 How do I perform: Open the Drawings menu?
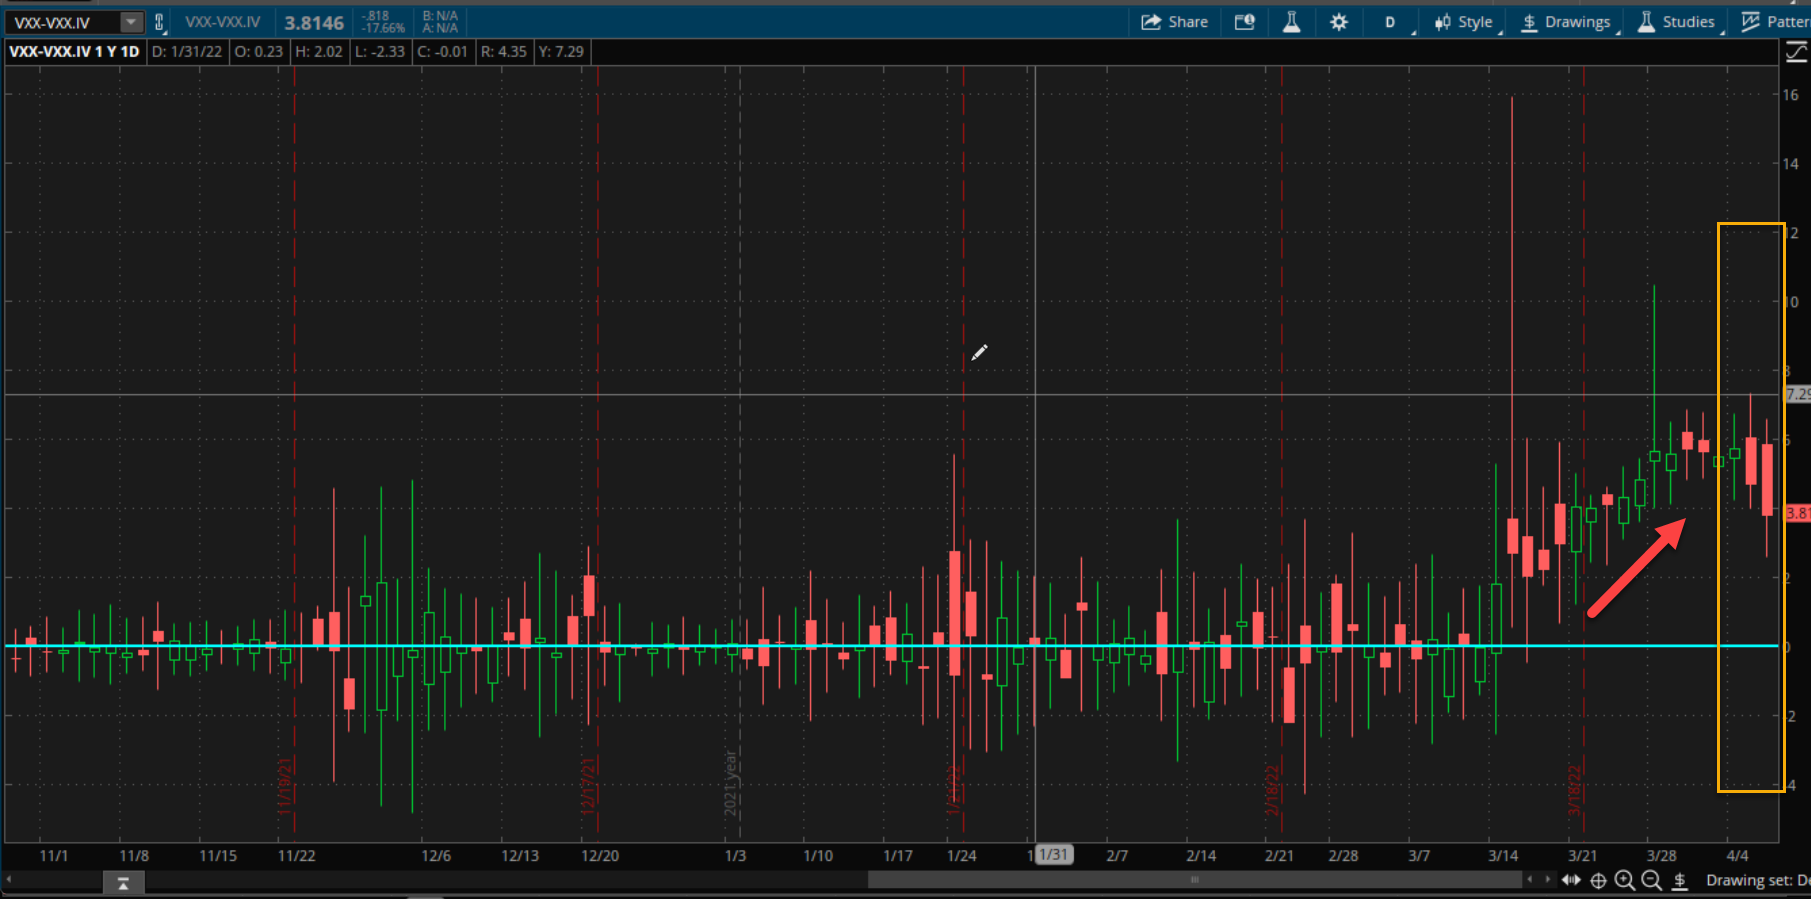(x=1567, y=22)
